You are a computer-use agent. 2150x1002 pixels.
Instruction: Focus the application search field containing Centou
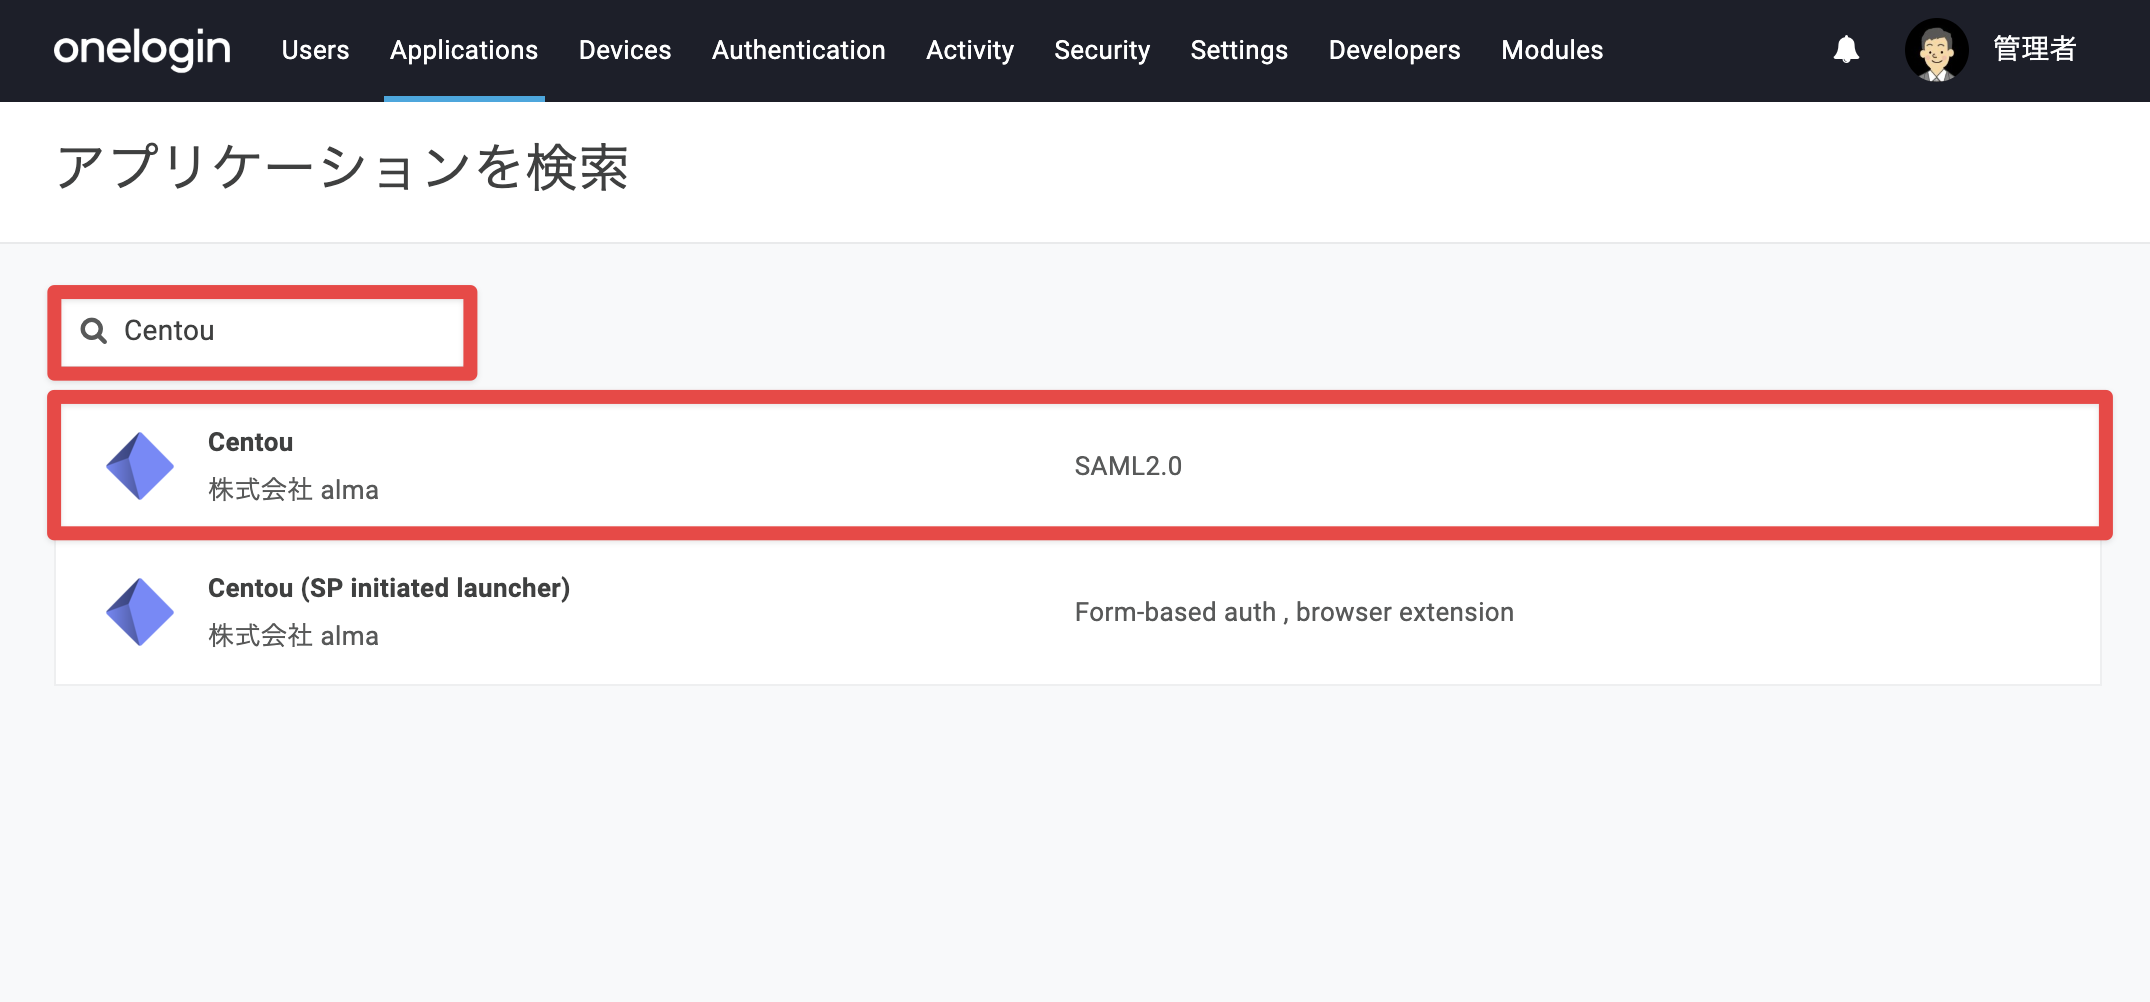[x=262, y=331]
